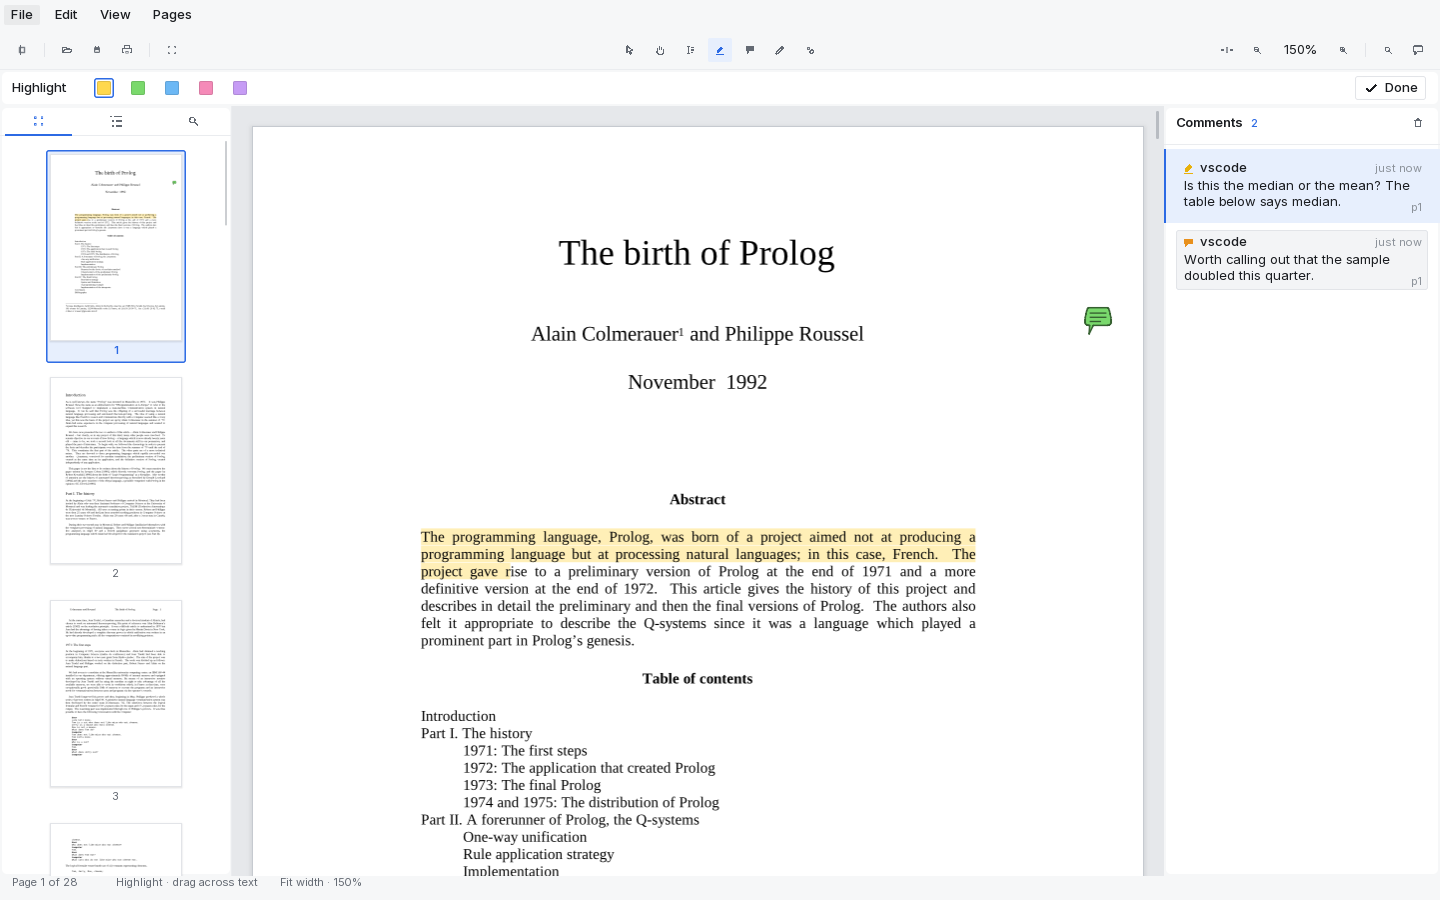
Task: Click the zoom out magnifier
Action: tap(1257, 50)
